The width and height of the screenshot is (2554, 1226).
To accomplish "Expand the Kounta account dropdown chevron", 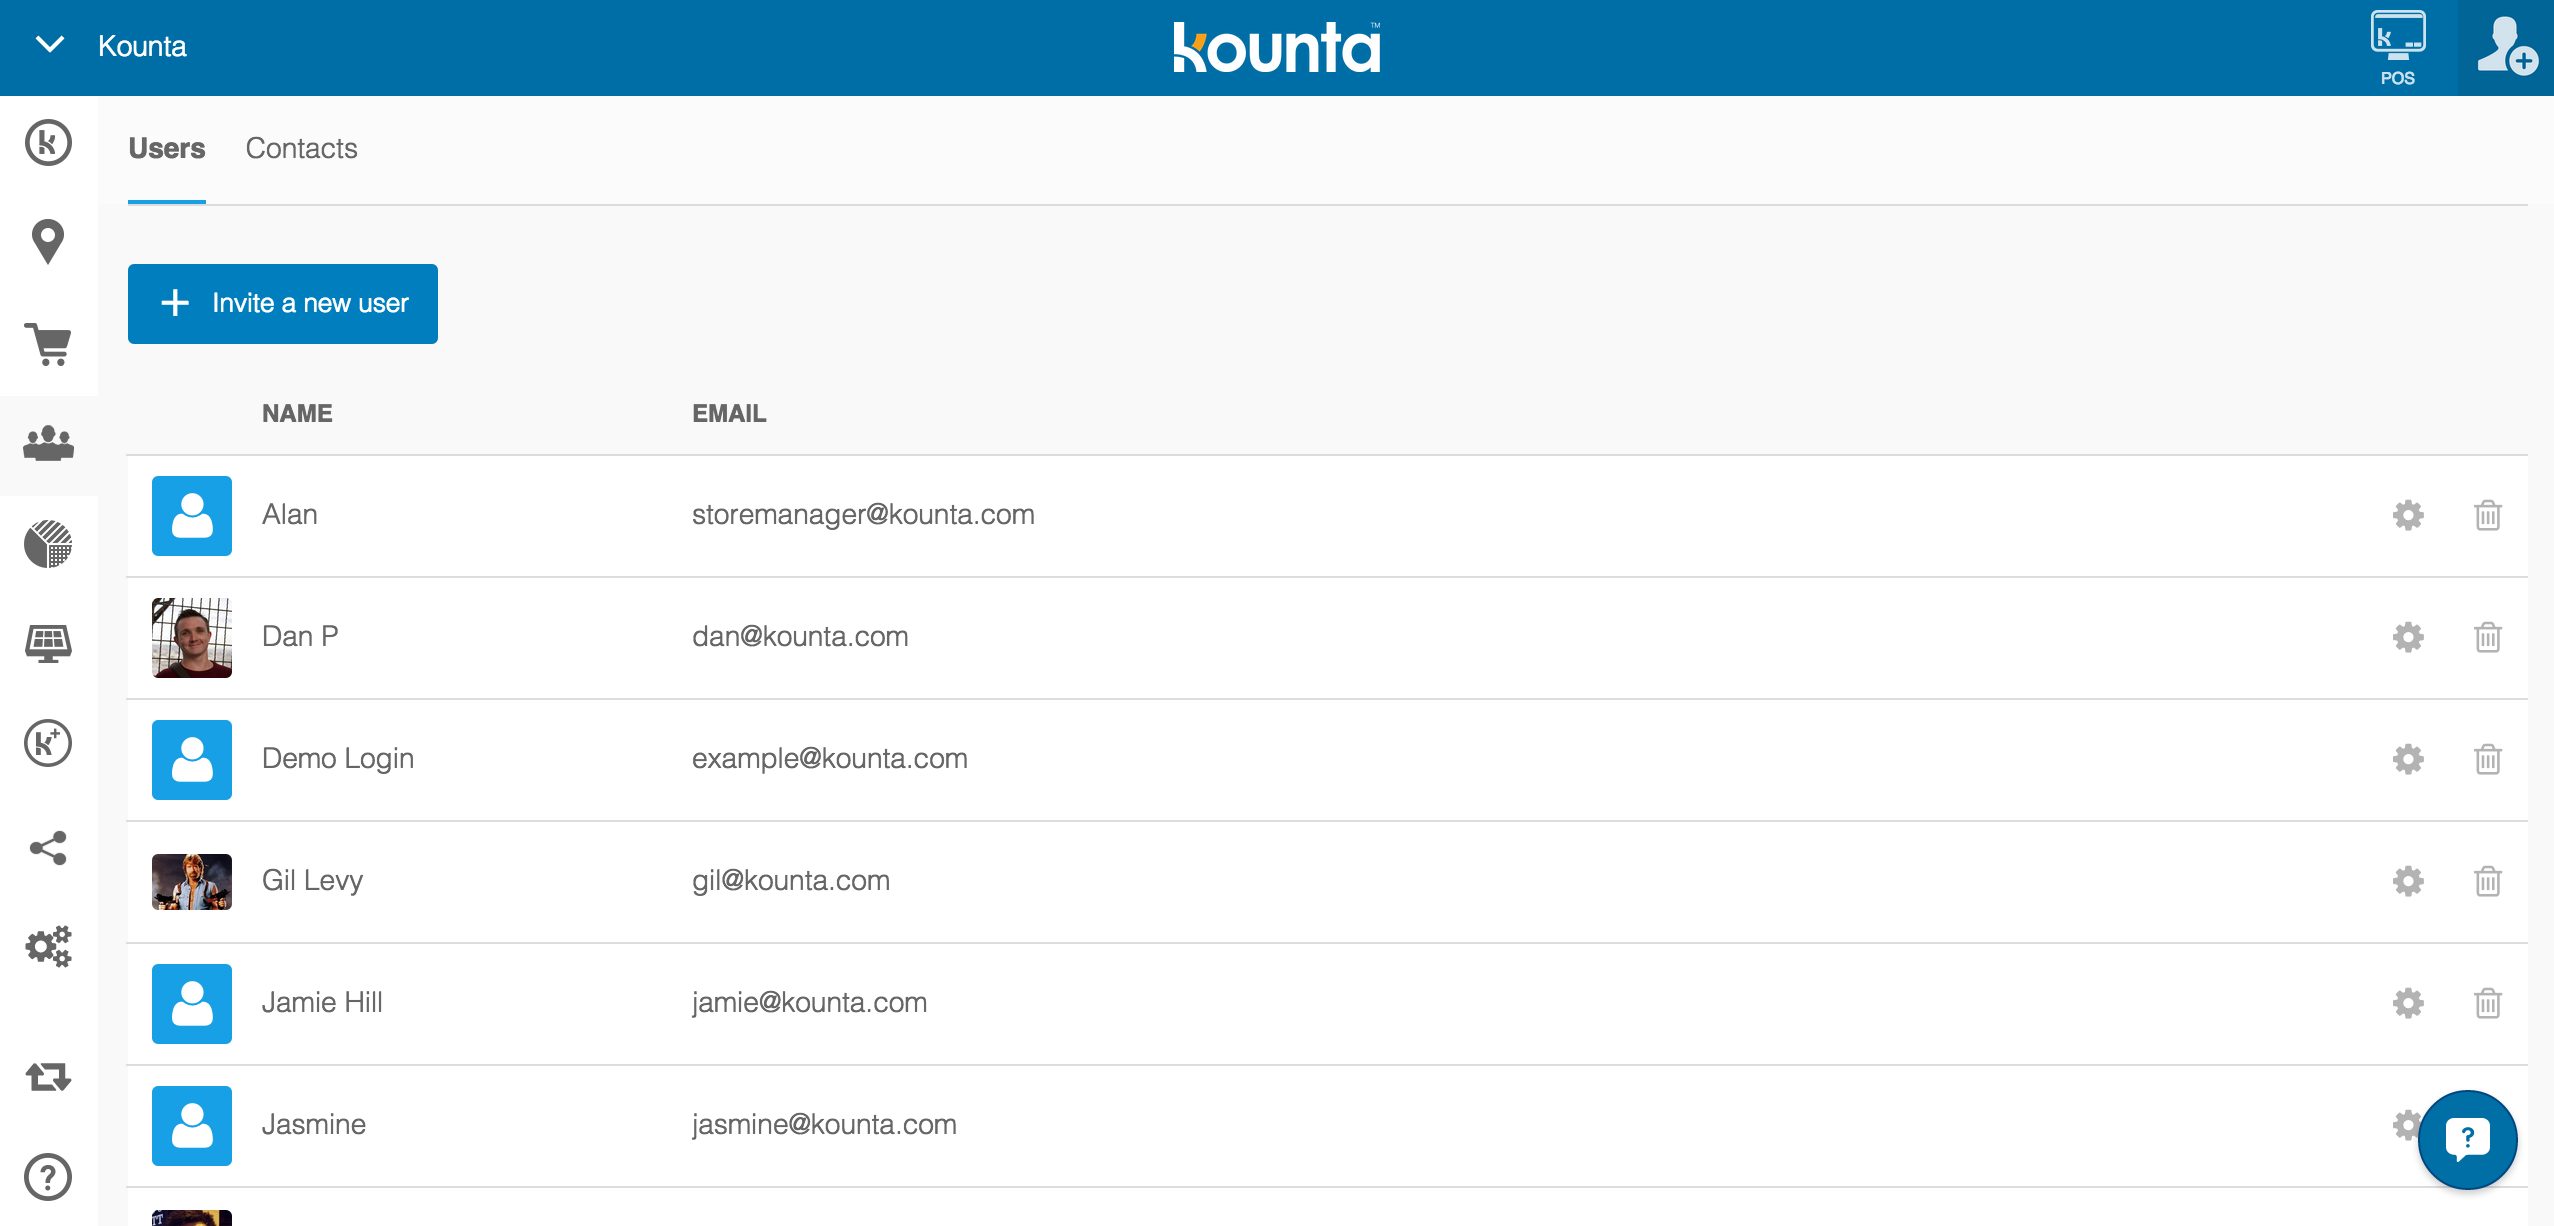I will [49, 45].
